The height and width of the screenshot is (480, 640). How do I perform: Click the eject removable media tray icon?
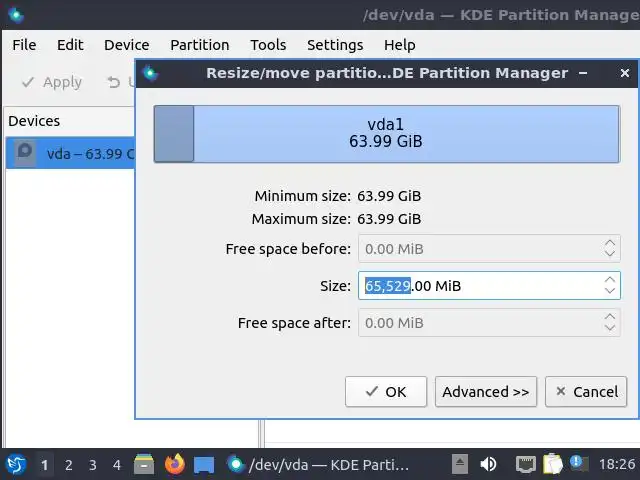click(460, 464)
